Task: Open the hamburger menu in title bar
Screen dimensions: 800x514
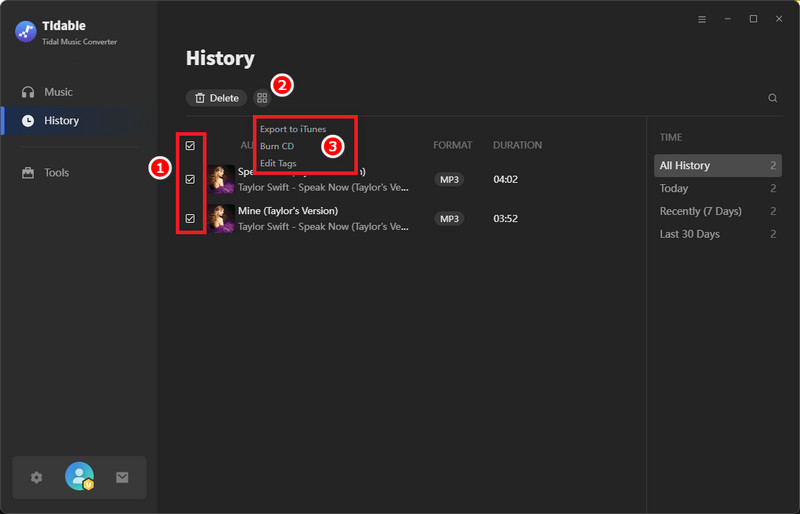Action: click(701, 19)
